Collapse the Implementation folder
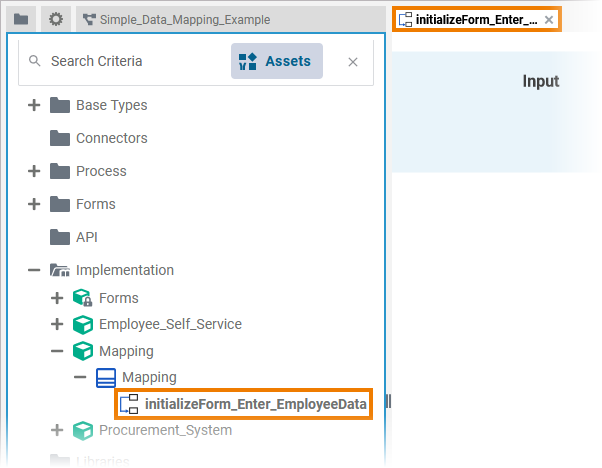The image size is (602, 468). point(34,270)
